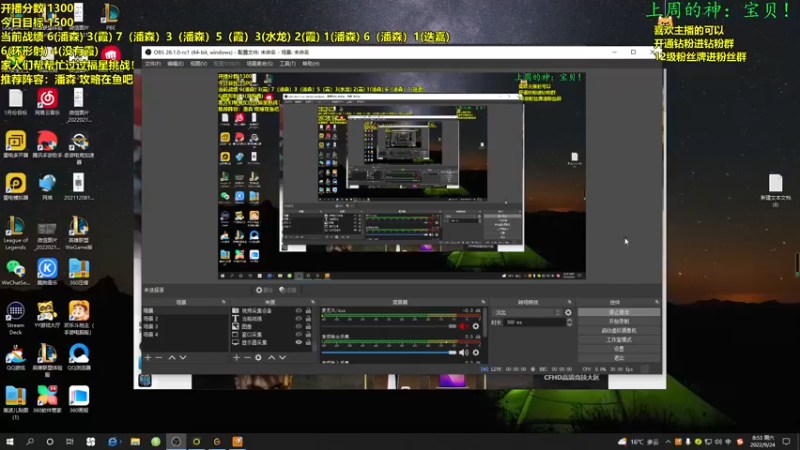The image size is (800, 450).
Task: Open File Explorer from the taskbar
Action: click(x=135, y=441)
